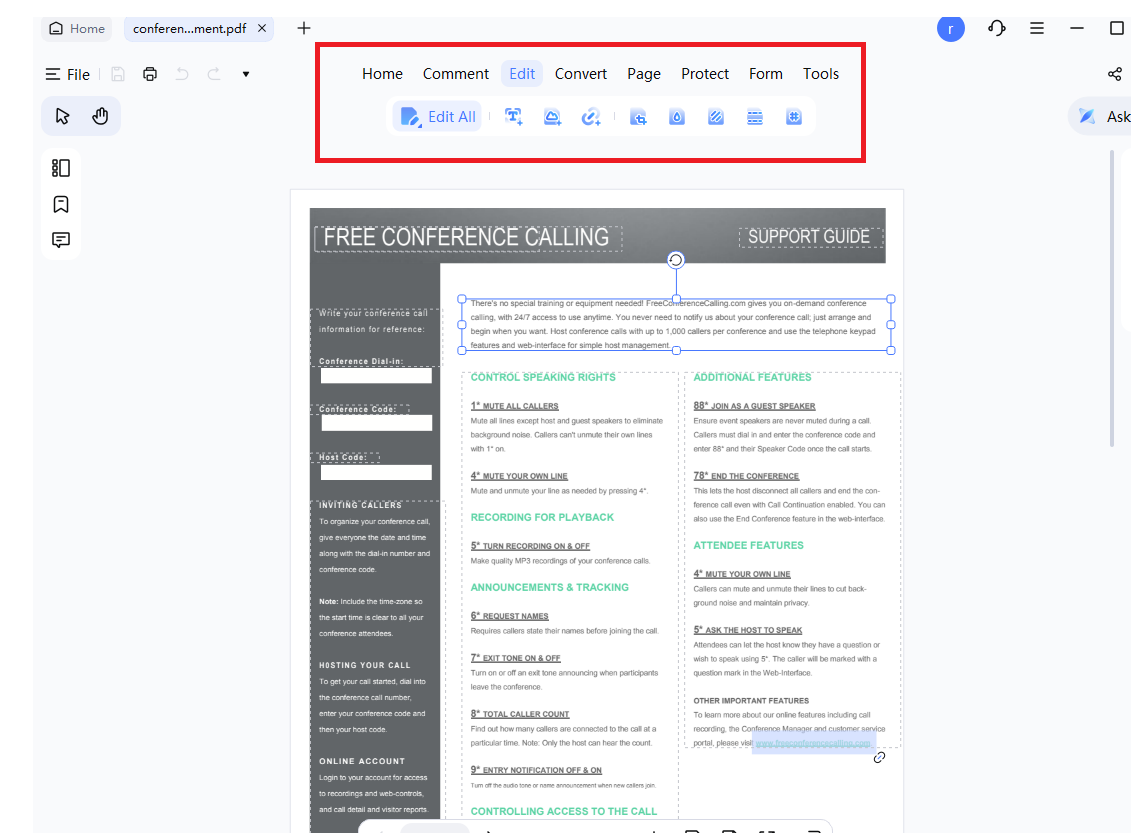Open the Protect tab
Screen dimensions: 1131x833
[705, 74]
